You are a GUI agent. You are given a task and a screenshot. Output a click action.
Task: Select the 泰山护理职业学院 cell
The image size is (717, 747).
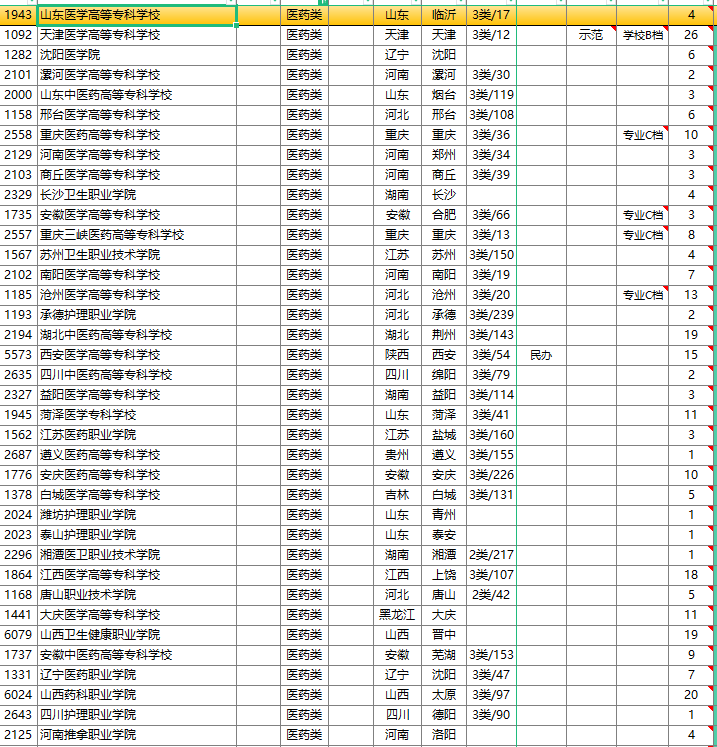coord(137,535)
